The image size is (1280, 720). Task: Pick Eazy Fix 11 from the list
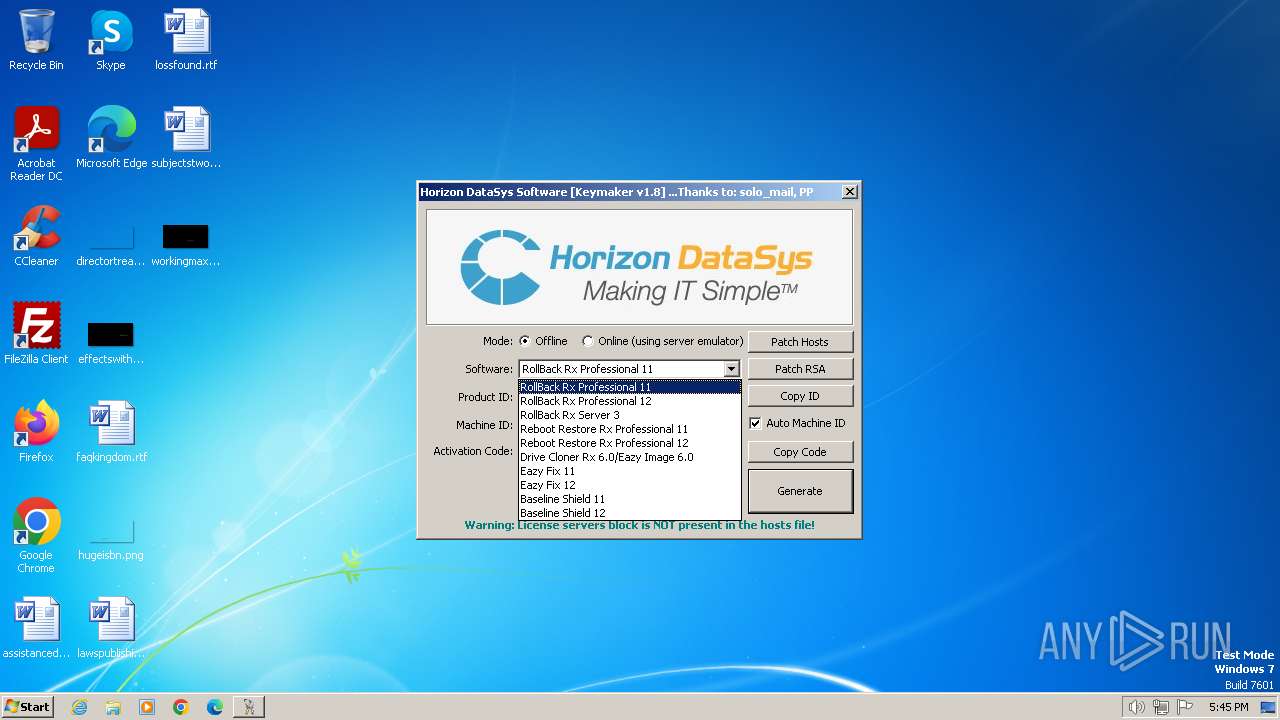(x=630, y=471)
